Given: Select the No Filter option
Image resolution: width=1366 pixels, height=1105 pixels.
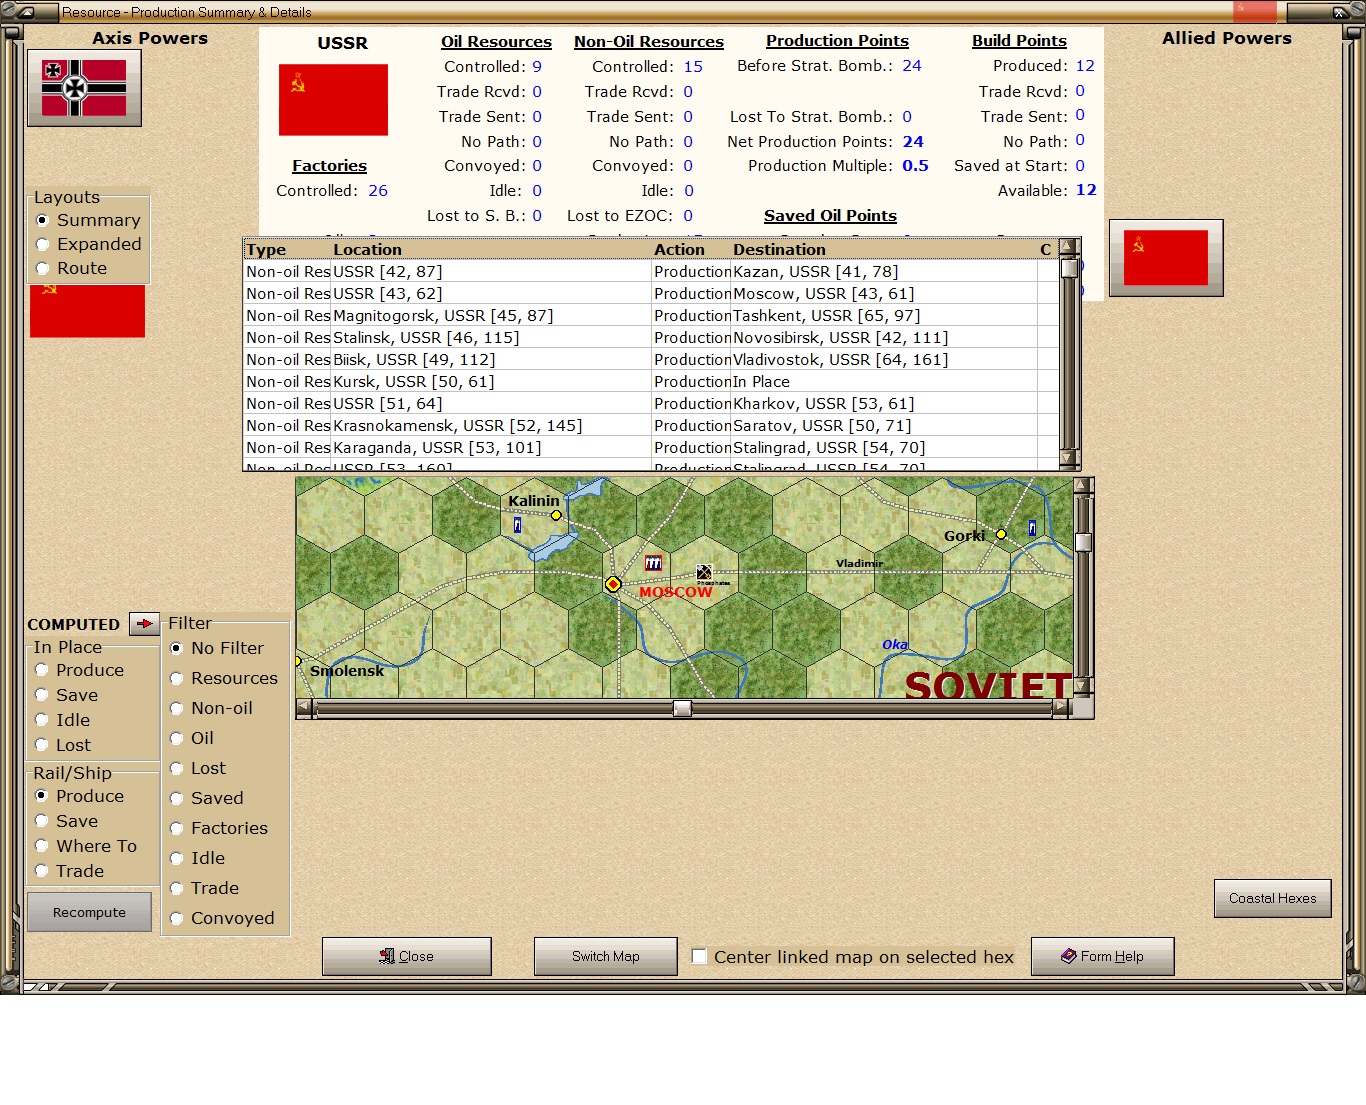Looking at the screenshot, I should point(217,648).
